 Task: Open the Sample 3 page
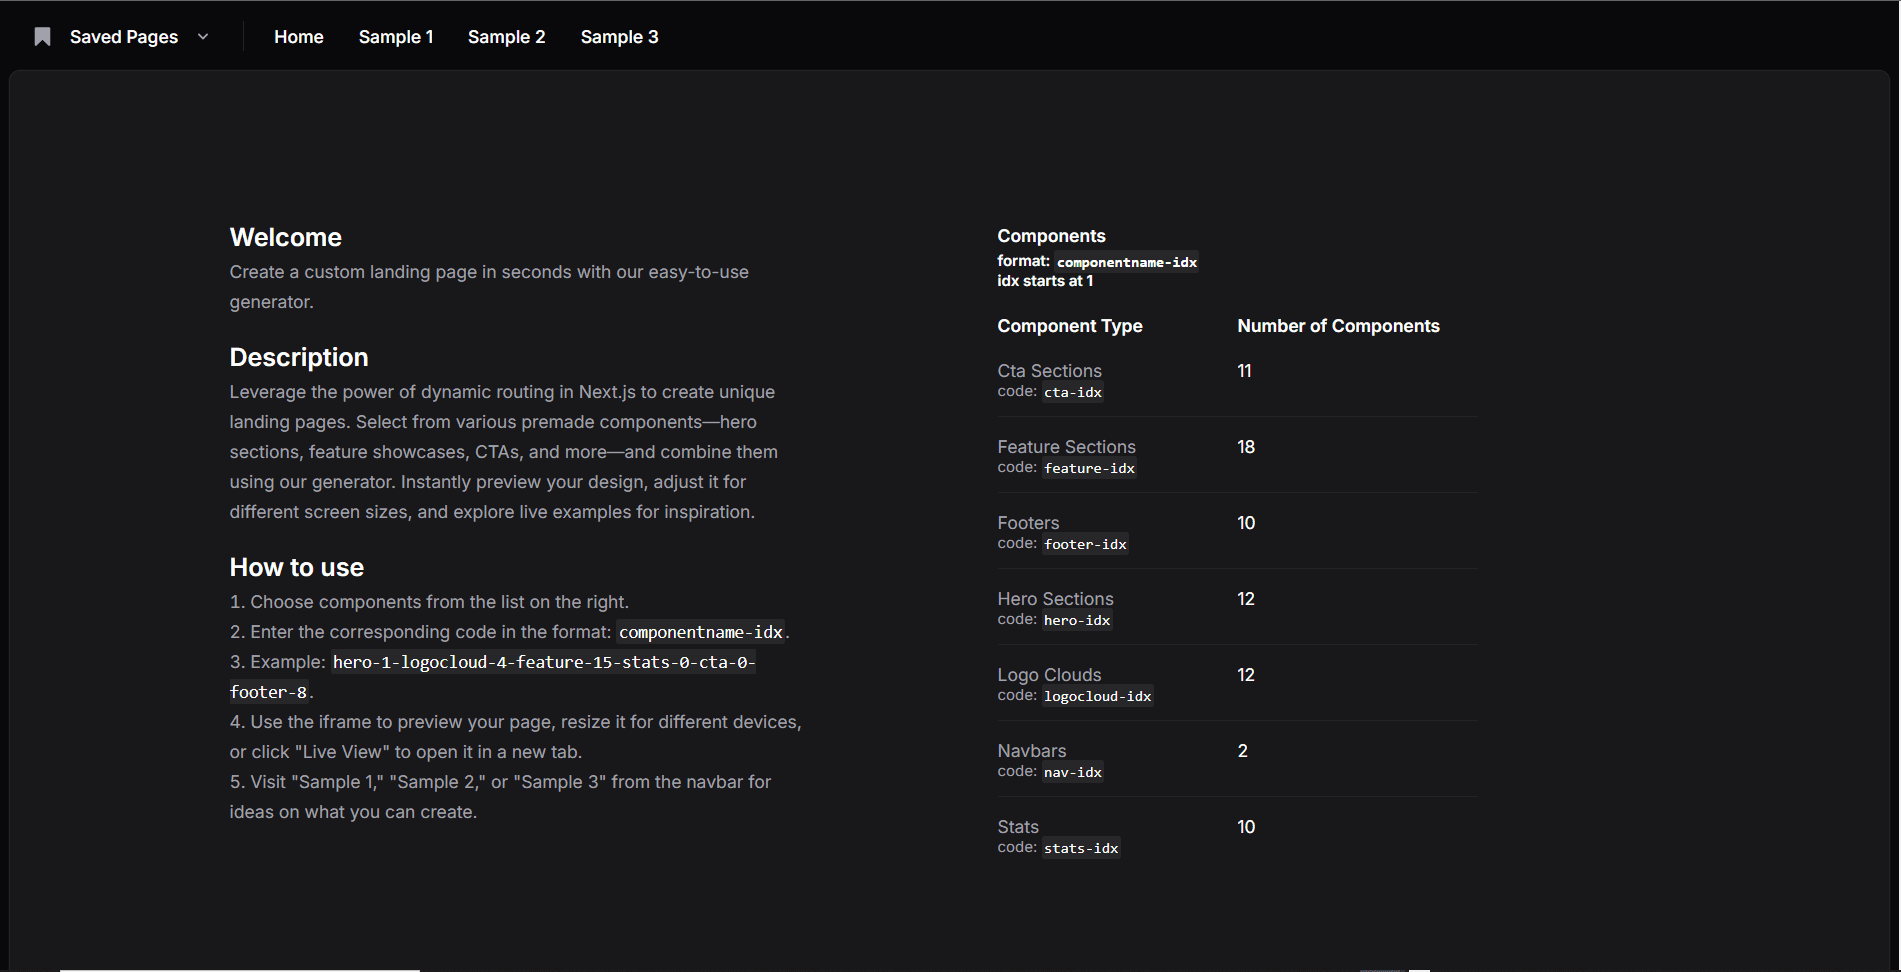point(620,37)
